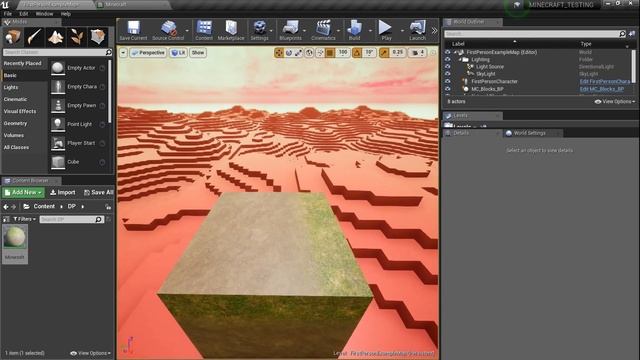Open the Content toolbar icon
This screenshot has width=640, height=360.
click(x=204, y=30)
